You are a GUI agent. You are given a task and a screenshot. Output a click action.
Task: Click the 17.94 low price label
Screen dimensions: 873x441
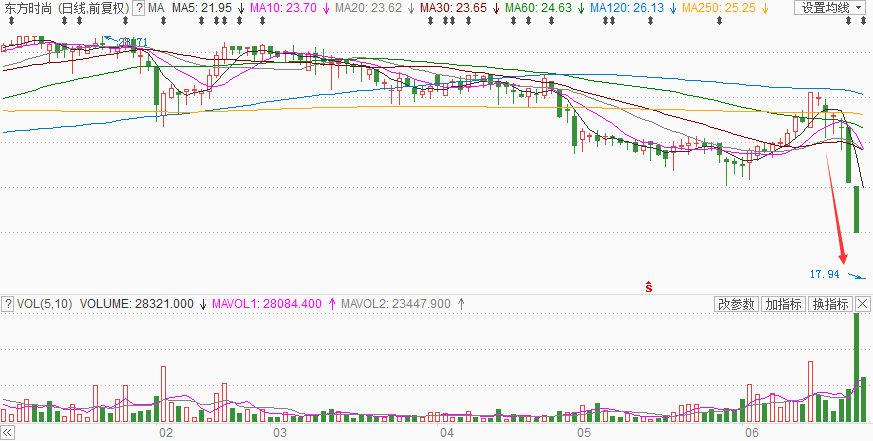(x=825, y=274)
